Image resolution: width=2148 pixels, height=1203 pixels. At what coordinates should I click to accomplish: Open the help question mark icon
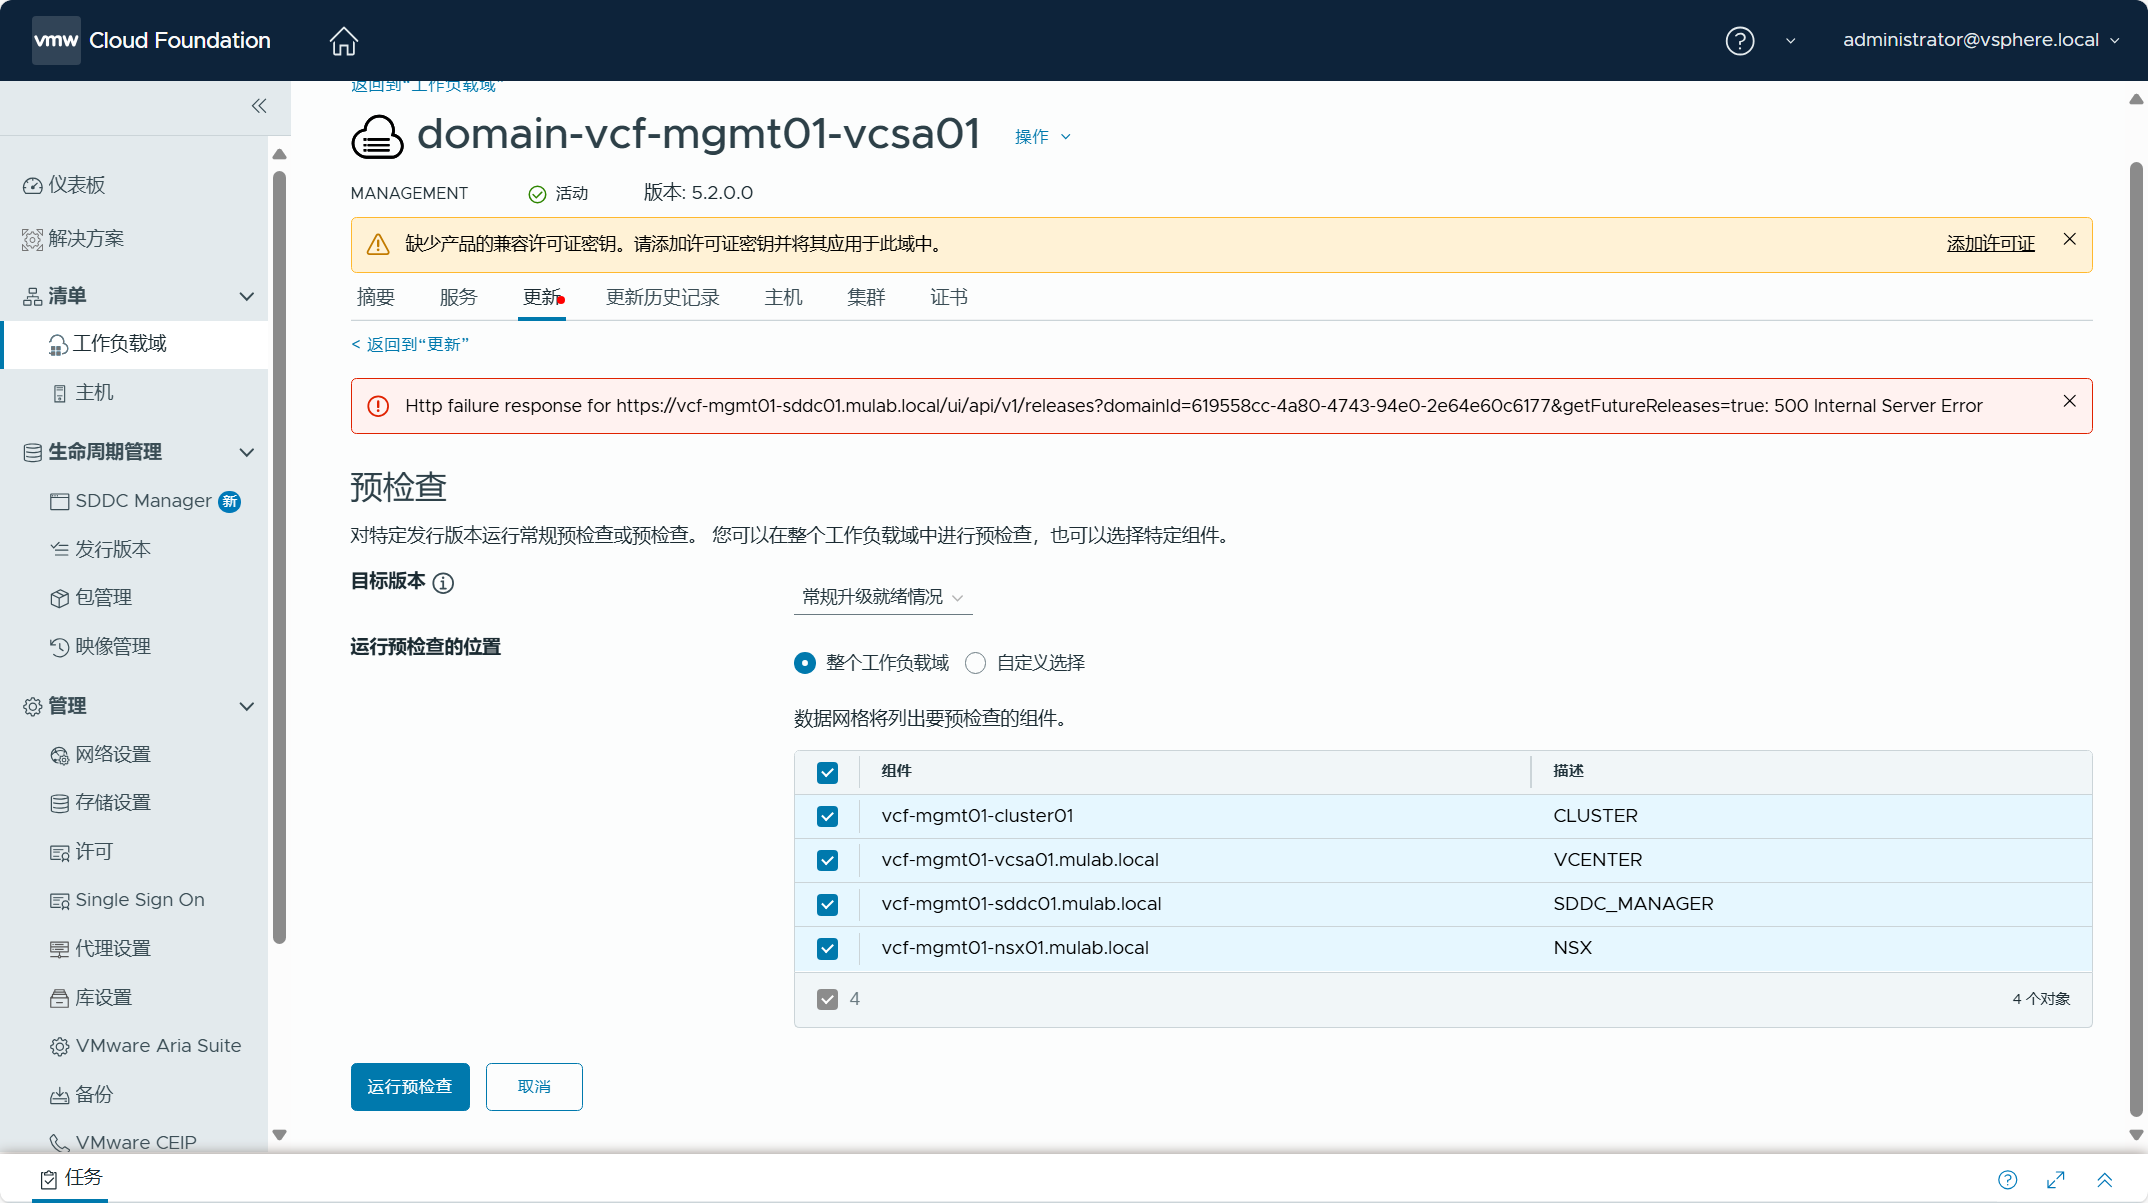(1739, 41)
